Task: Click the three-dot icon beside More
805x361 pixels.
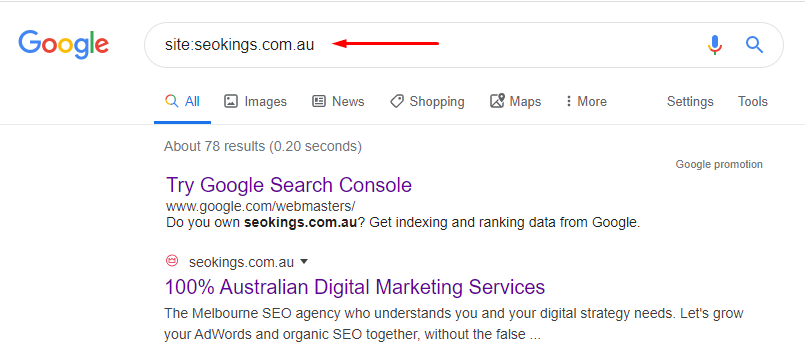Action: pyautogui.click(x=568, y=101)
